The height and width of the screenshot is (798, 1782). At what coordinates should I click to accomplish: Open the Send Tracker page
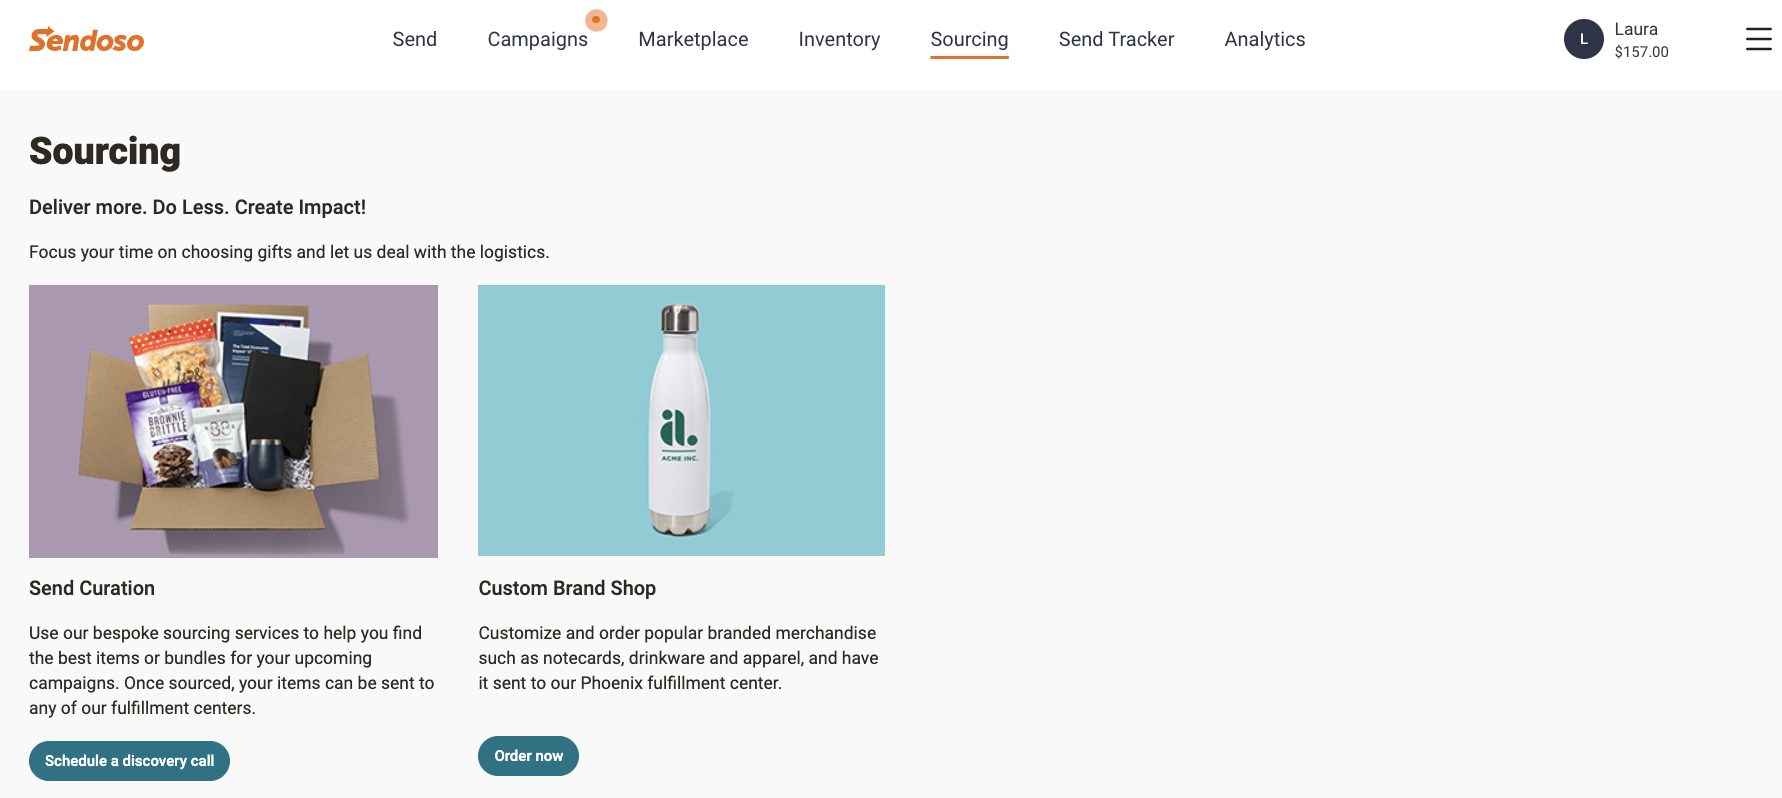tap(1116, 39)
